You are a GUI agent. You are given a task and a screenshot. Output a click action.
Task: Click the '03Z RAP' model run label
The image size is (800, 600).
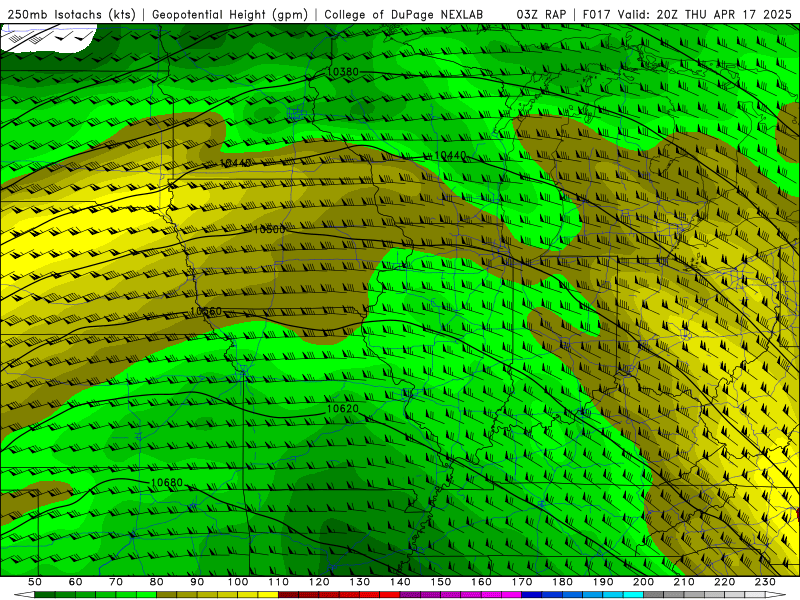tap(541, 14)
